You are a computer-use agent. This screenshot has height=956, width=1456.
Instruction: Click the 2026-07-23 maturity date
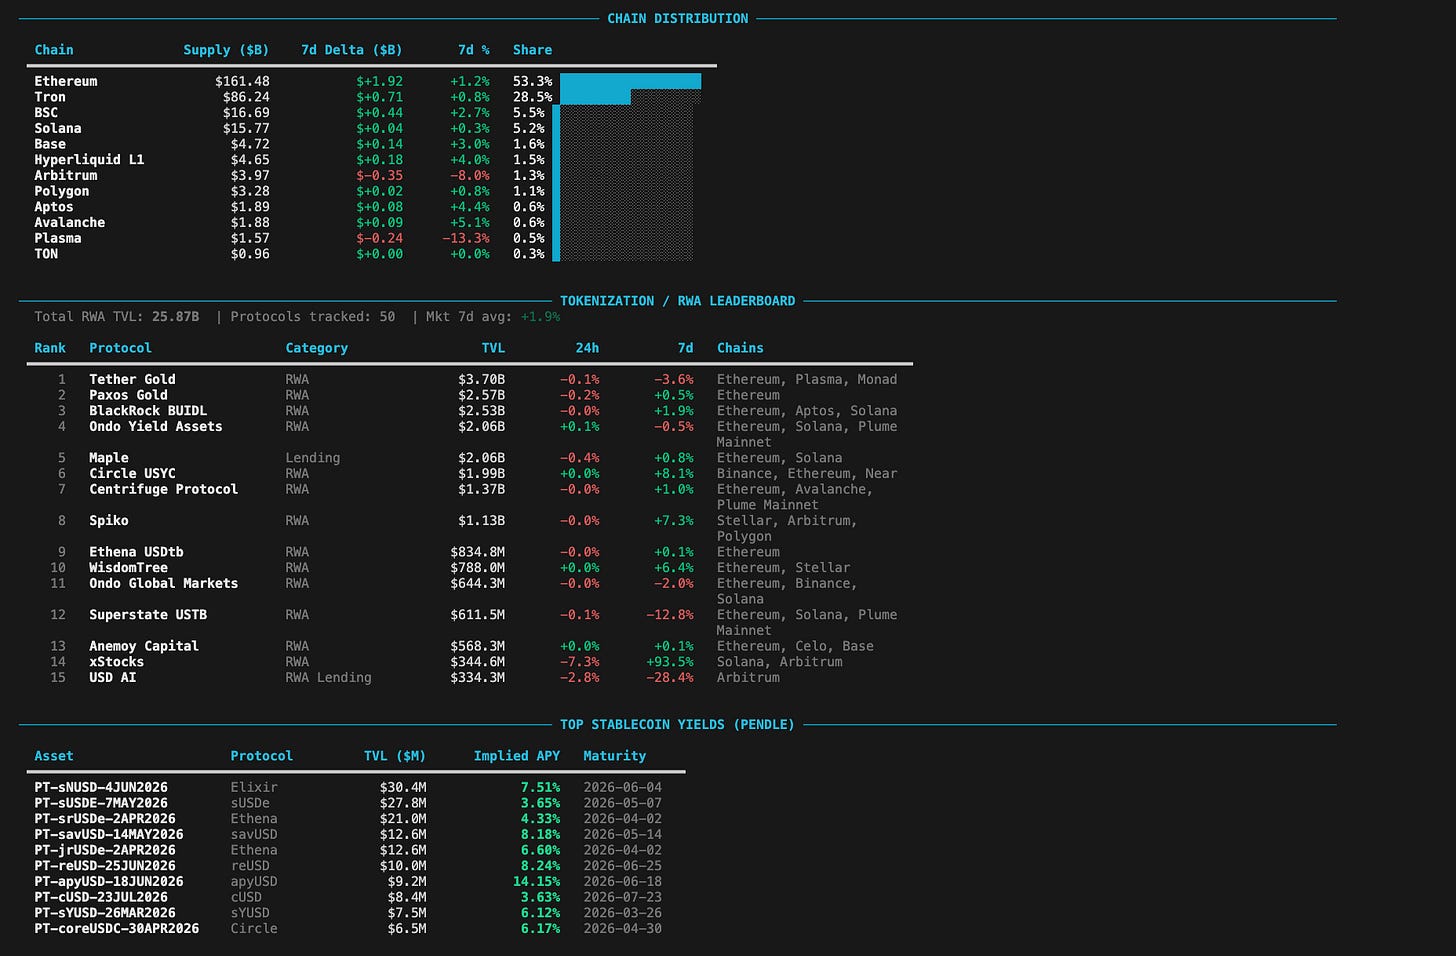tap(623, 897)
